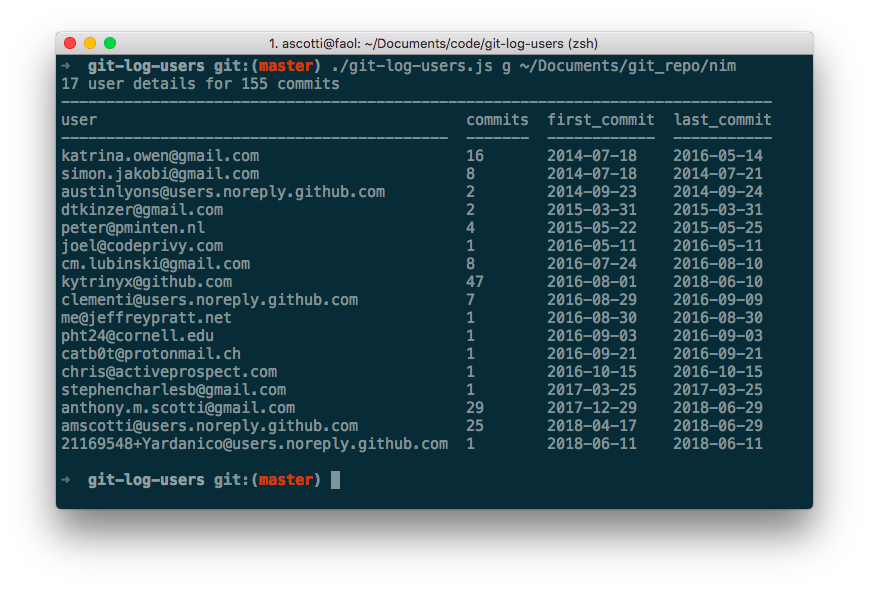Click commit count 47 for kytrinyx
Image resolution: width=869 pixels, height=589 pixels.
click(475, 282)
